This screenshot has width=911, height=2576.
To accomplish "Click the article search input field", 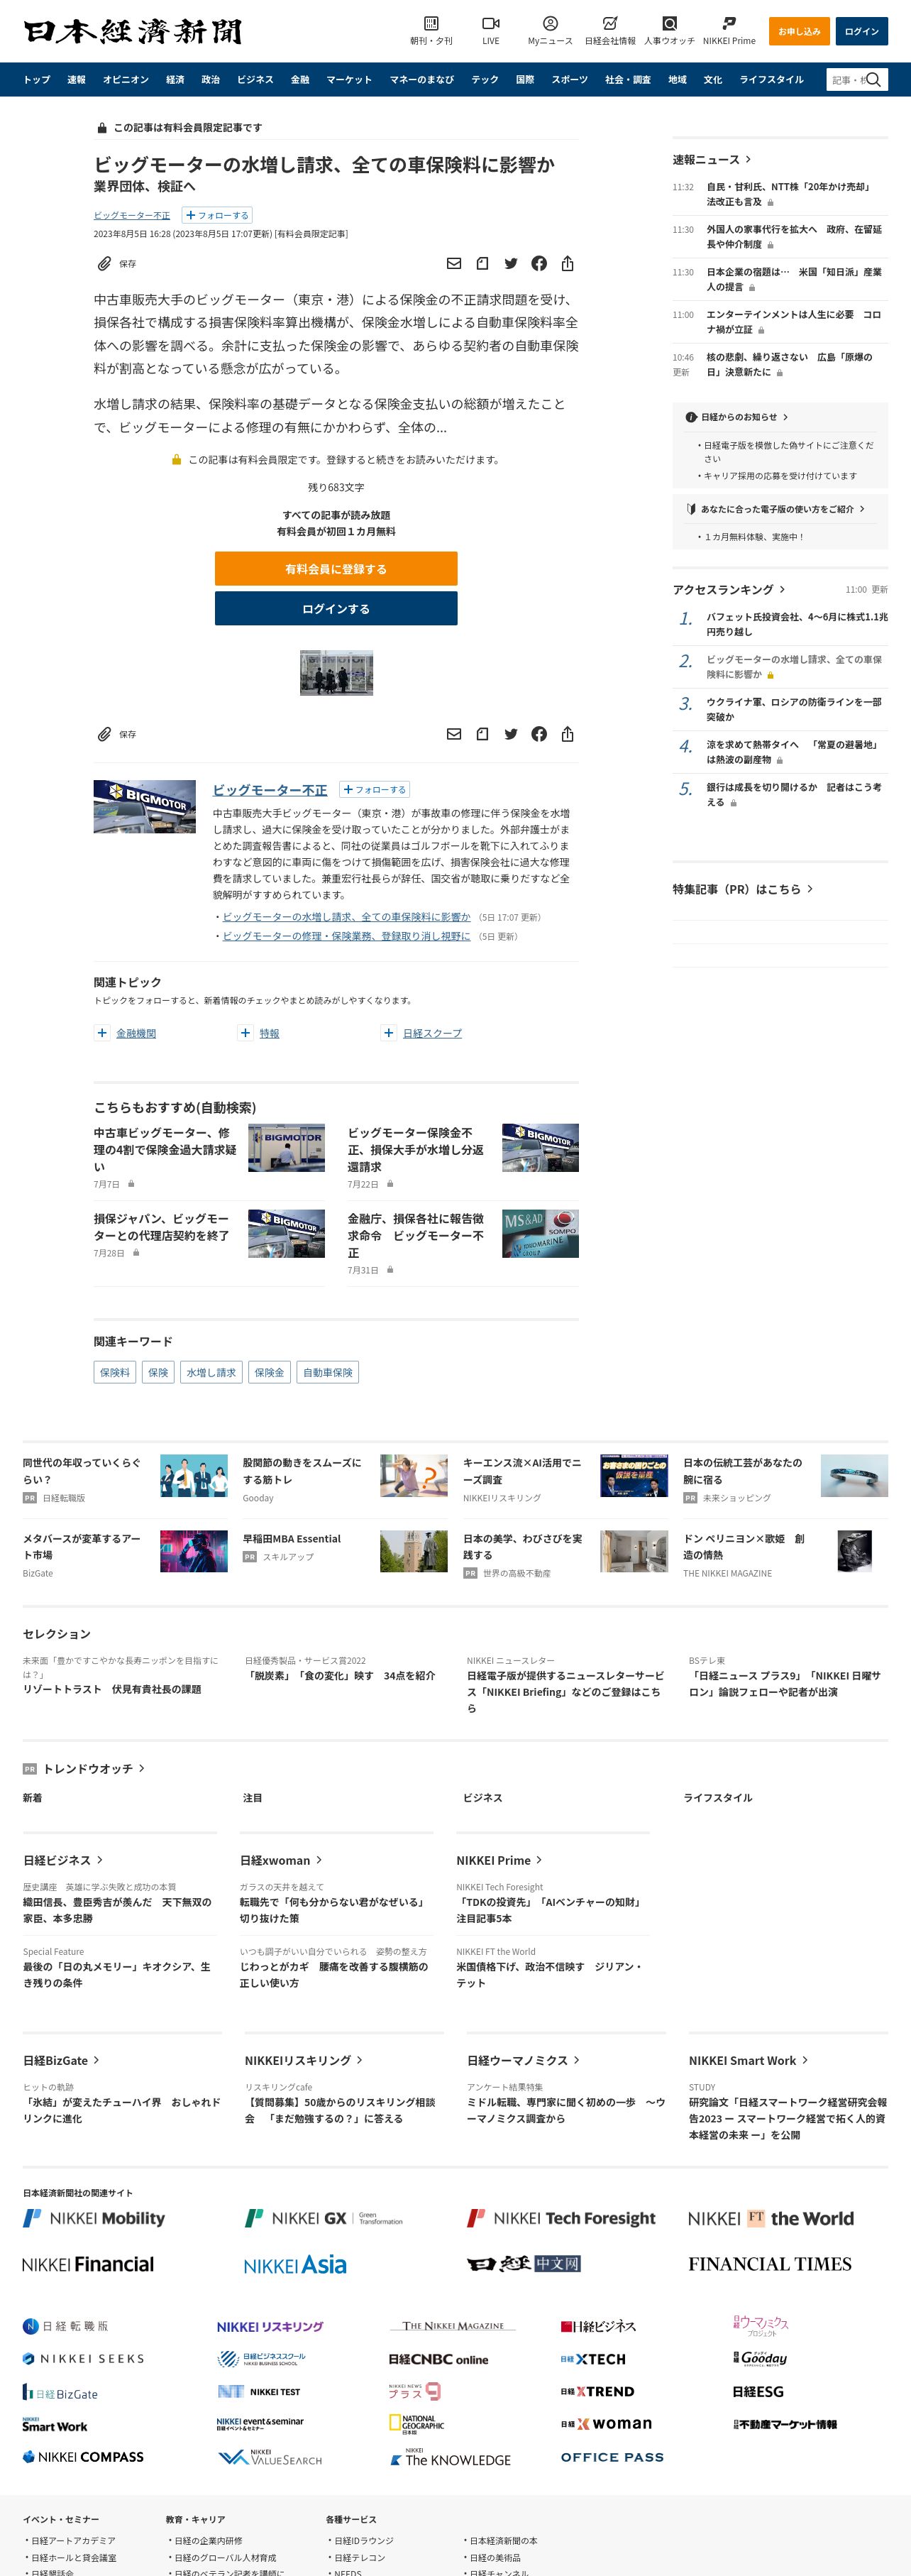I will (847, 80).
